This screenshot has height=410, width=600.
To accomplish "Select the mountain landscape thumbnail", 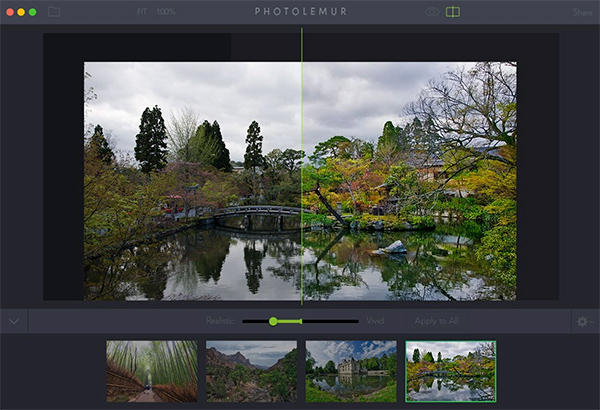I will point(251,371).
